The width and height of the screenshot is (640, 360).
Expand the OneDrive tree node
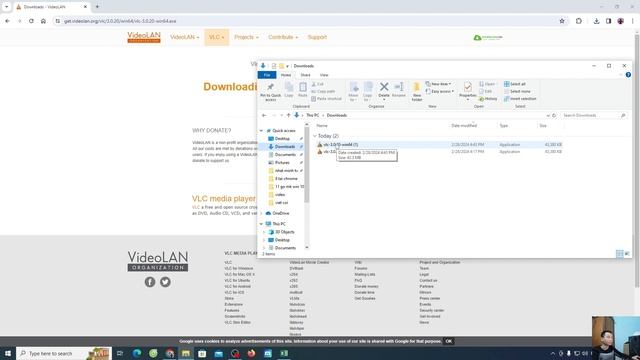261,213
